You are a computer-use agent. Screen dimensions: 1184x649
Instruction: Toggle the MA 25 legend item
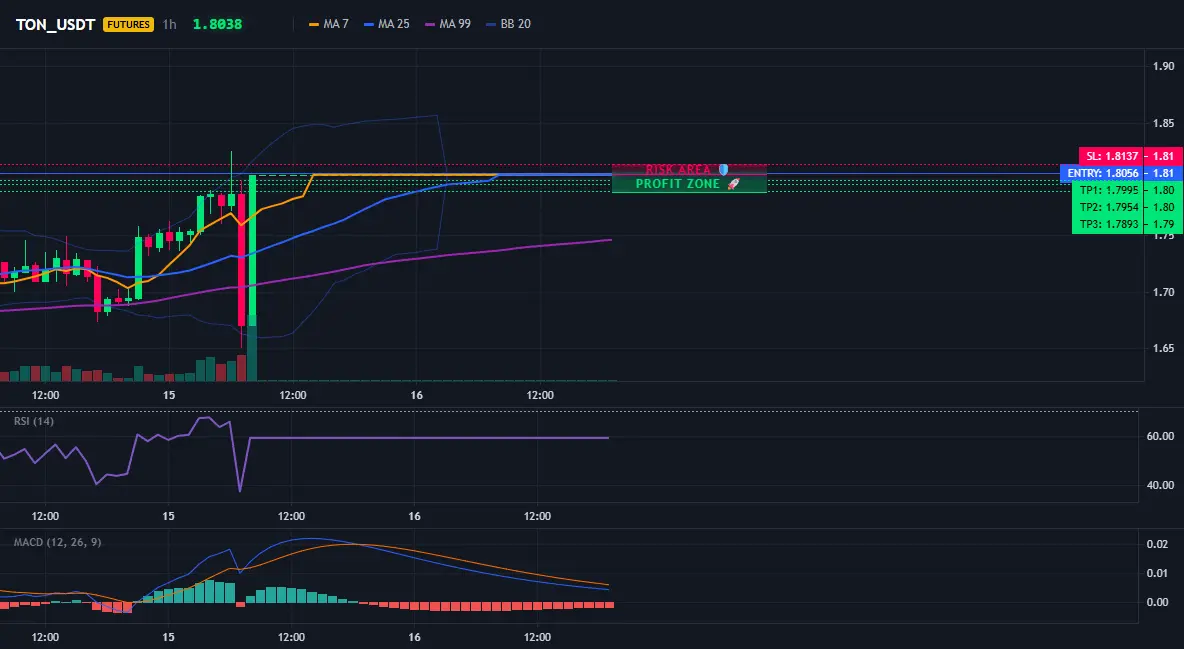[387, 24]
